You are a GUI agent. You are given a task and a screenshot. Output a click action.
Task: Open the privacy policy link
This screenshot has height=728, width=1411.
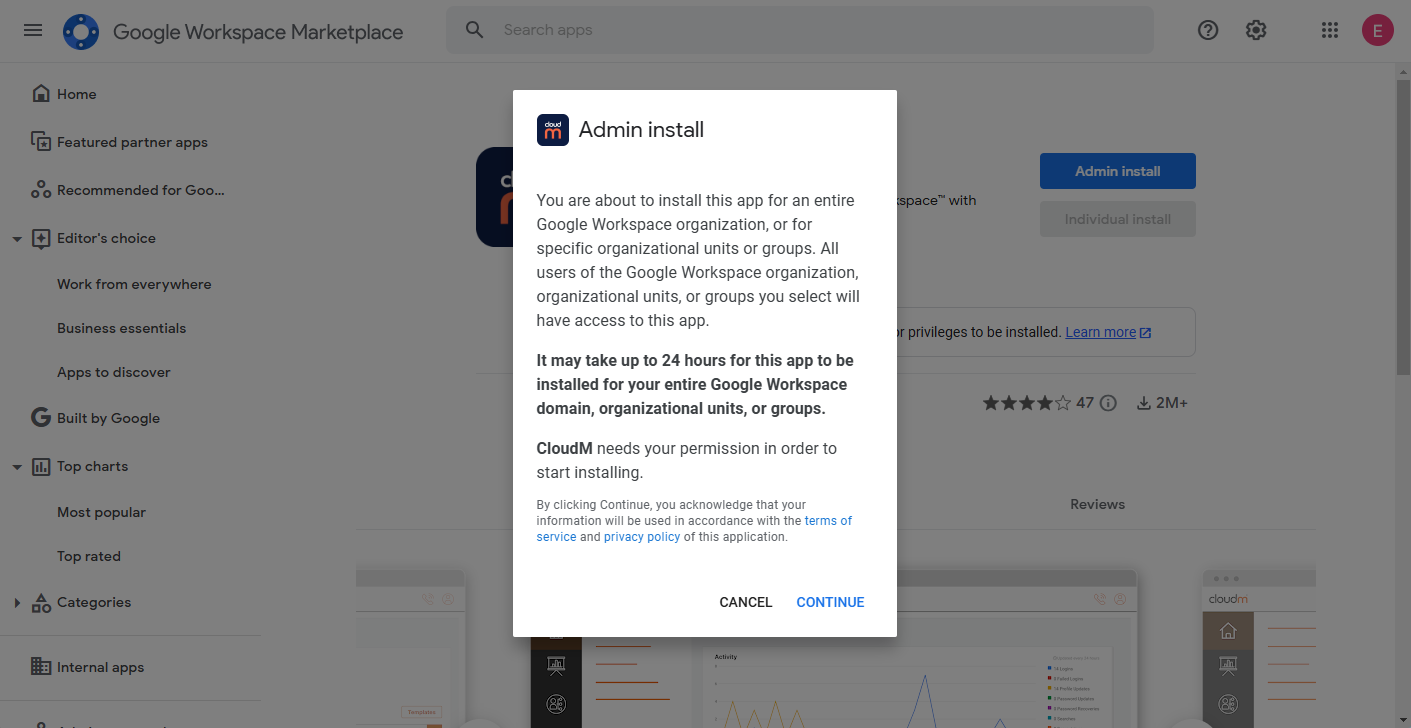pos(642,537)
